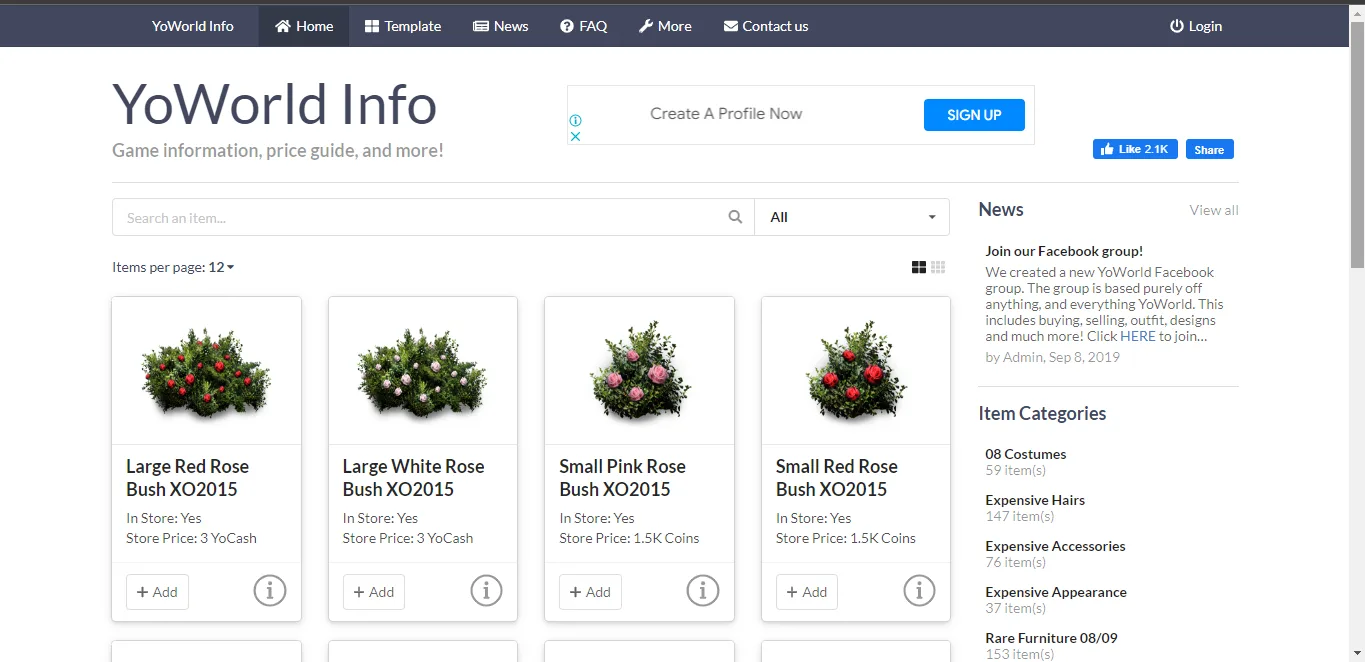Click Small Red Rose Bush thumbnail

click(x=856, y=371)
